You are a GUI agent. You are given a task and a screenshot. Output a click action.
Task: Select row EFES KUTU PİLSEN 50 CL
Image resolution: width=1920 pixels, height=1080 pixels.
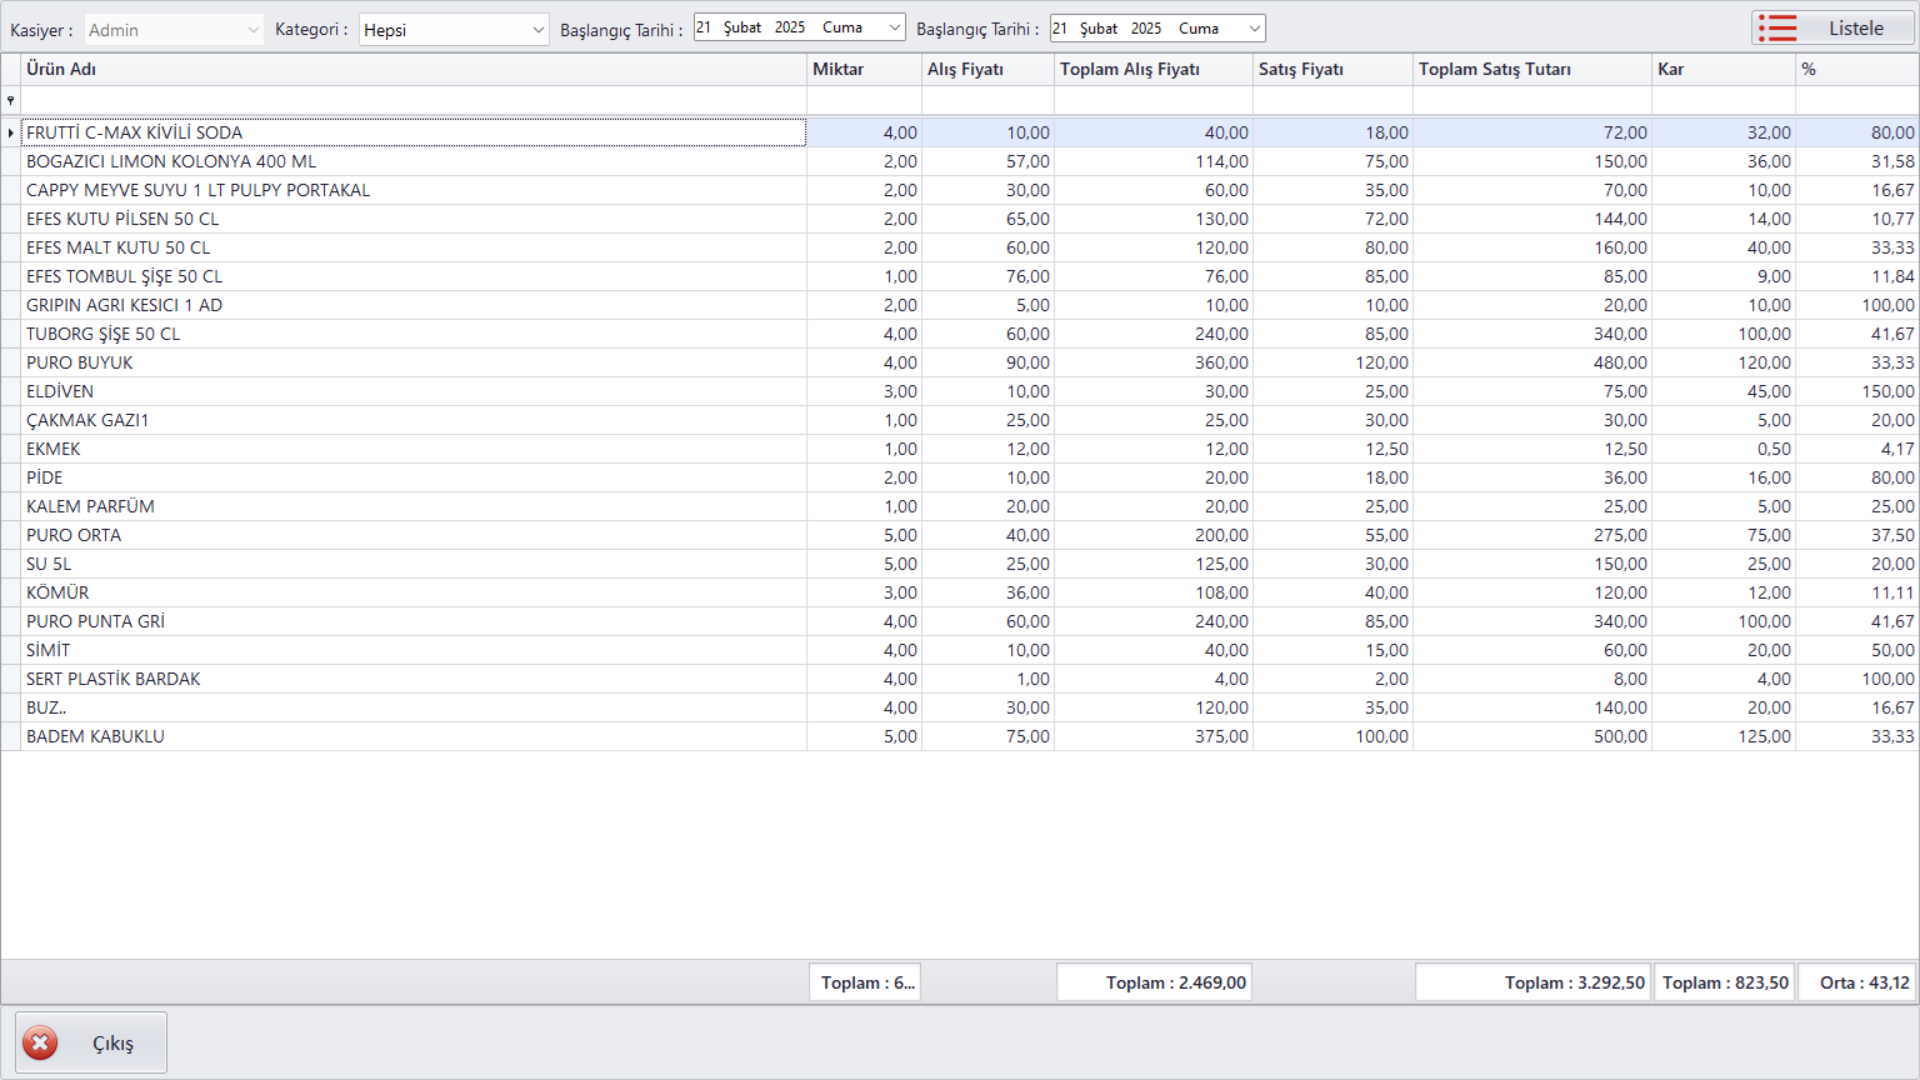tap(960, 219)
